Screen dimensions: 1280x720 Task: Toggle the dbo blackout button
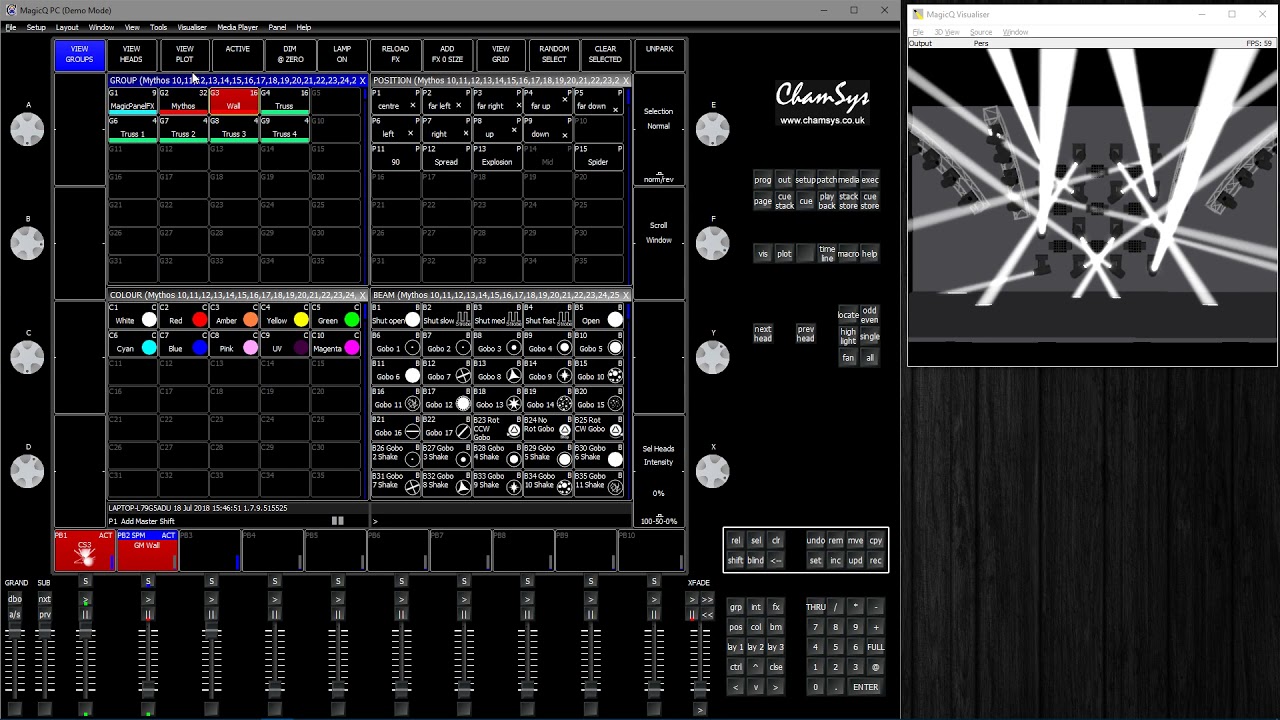point(15,599)
